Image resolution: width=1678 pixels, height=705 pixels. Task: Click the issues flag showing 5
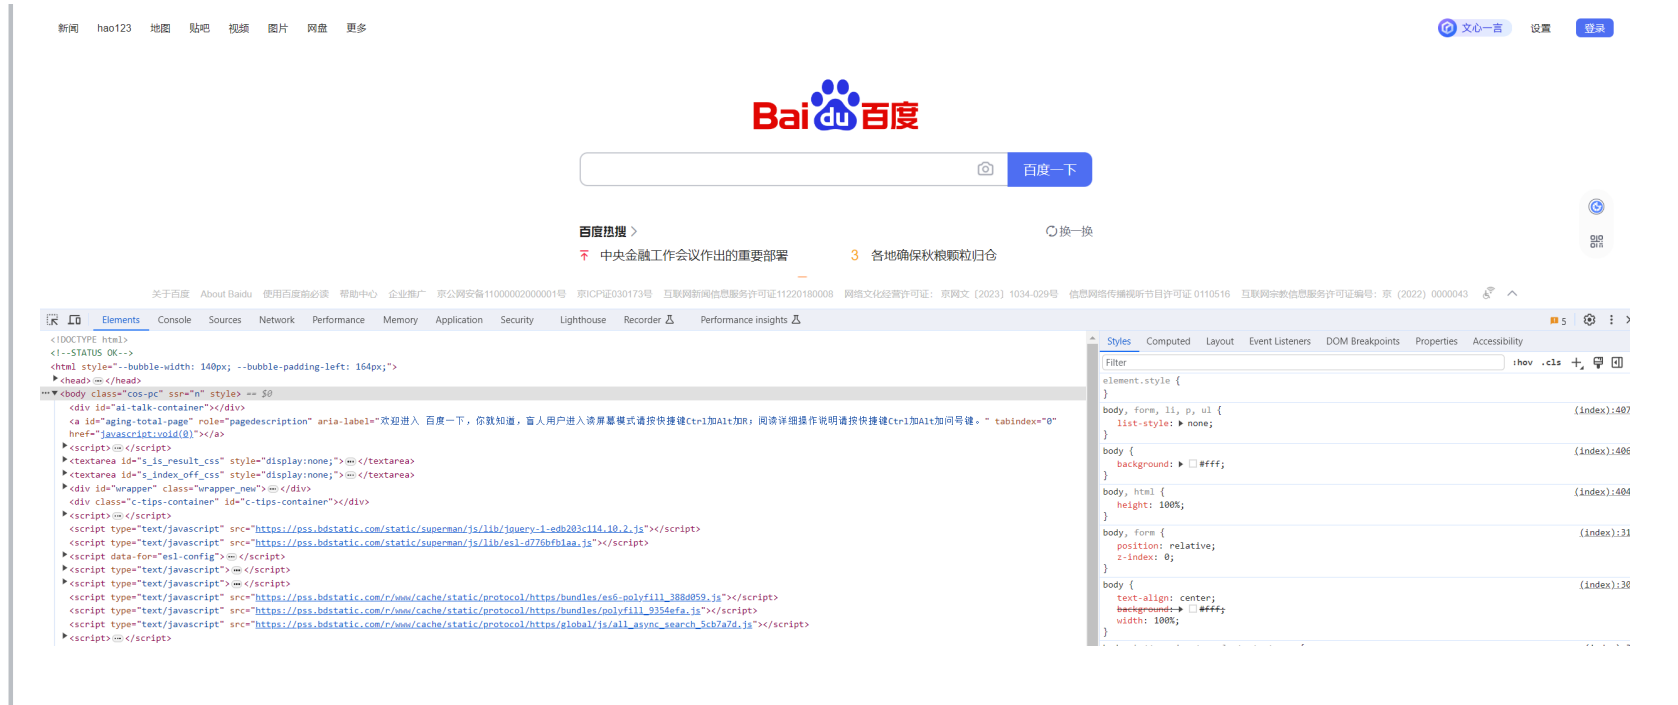(1558, 321)
